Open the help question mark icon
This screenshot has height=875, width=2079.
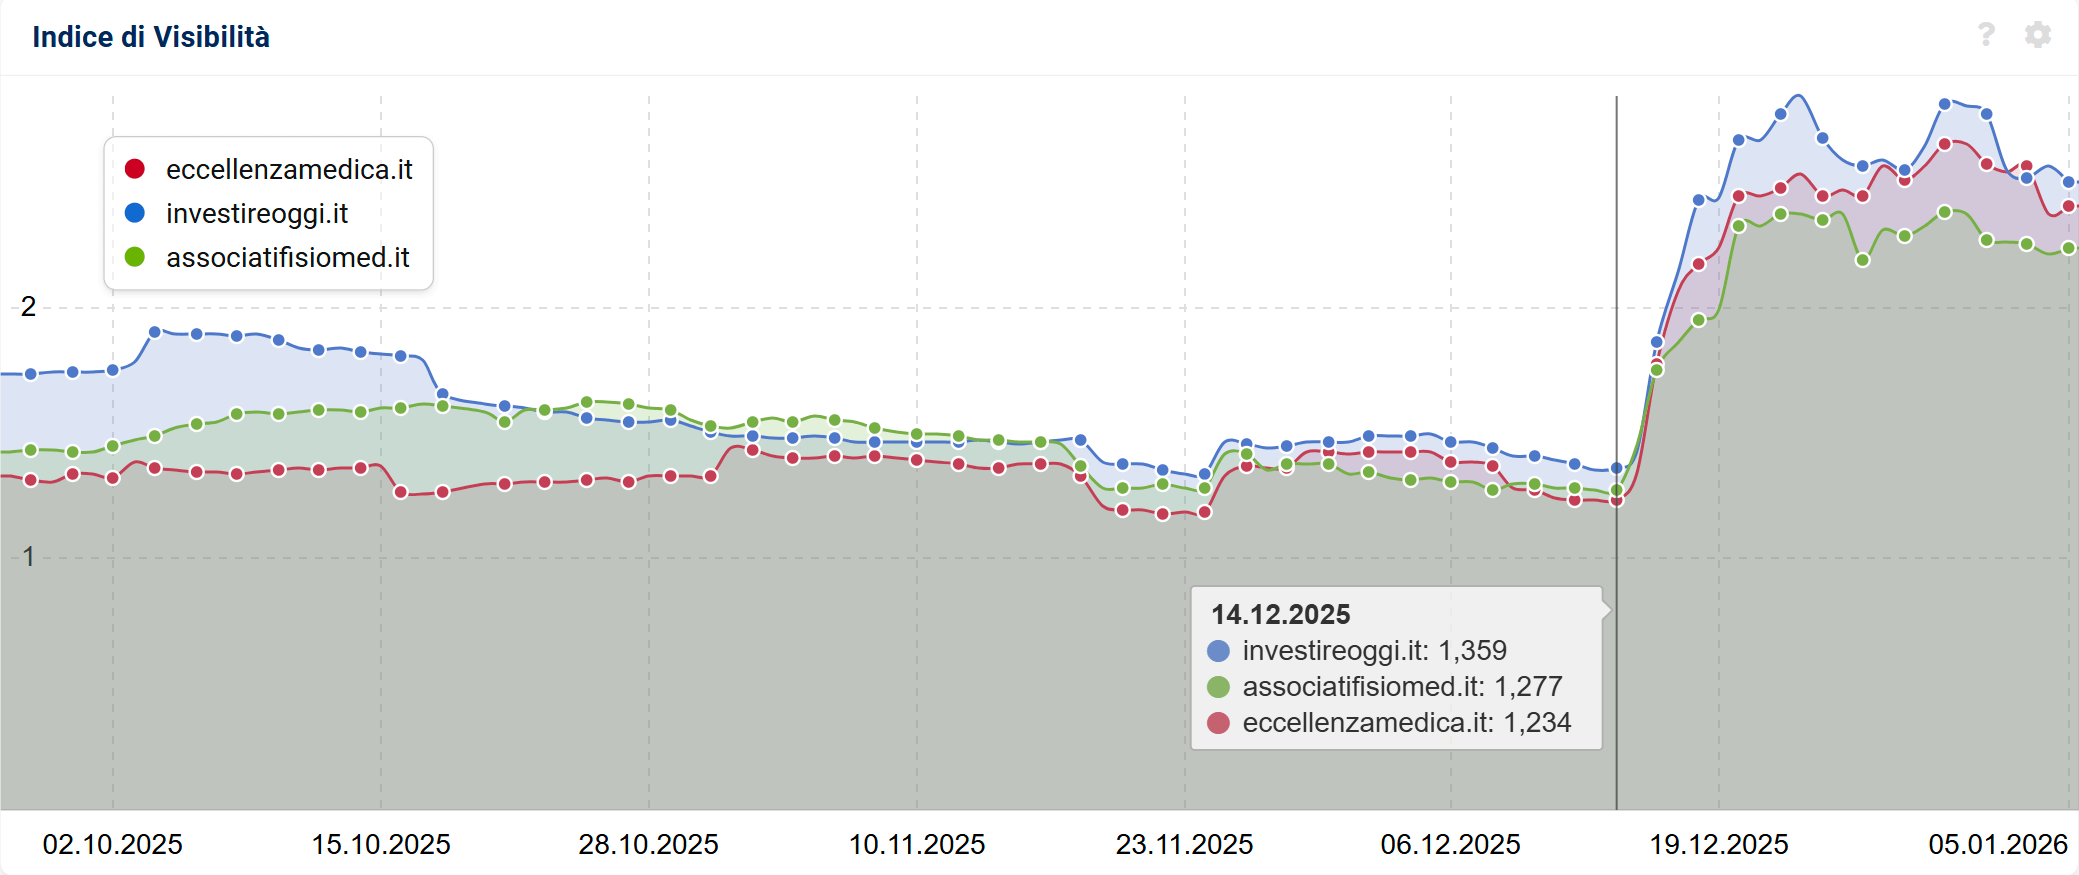point(1986,35)
